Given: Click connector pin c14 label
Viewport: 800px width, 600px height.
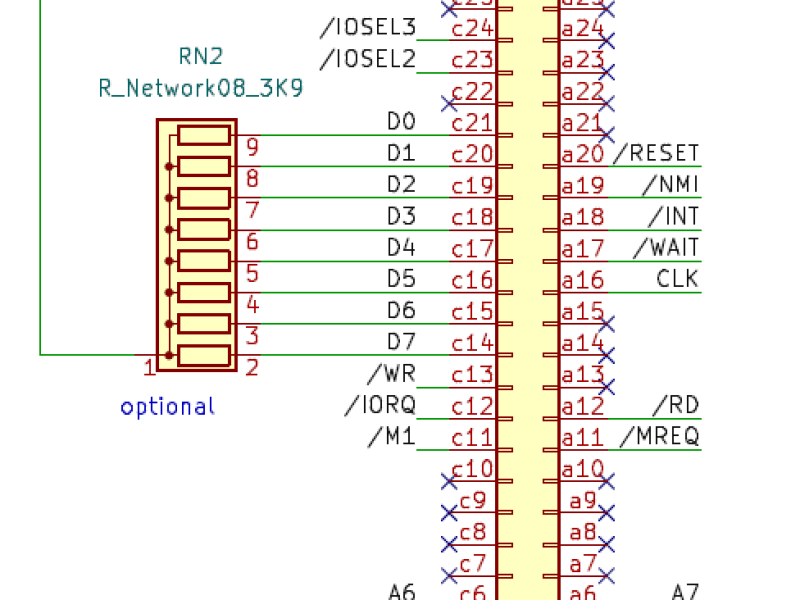Looking at the screenshot, I should [472, 343].
